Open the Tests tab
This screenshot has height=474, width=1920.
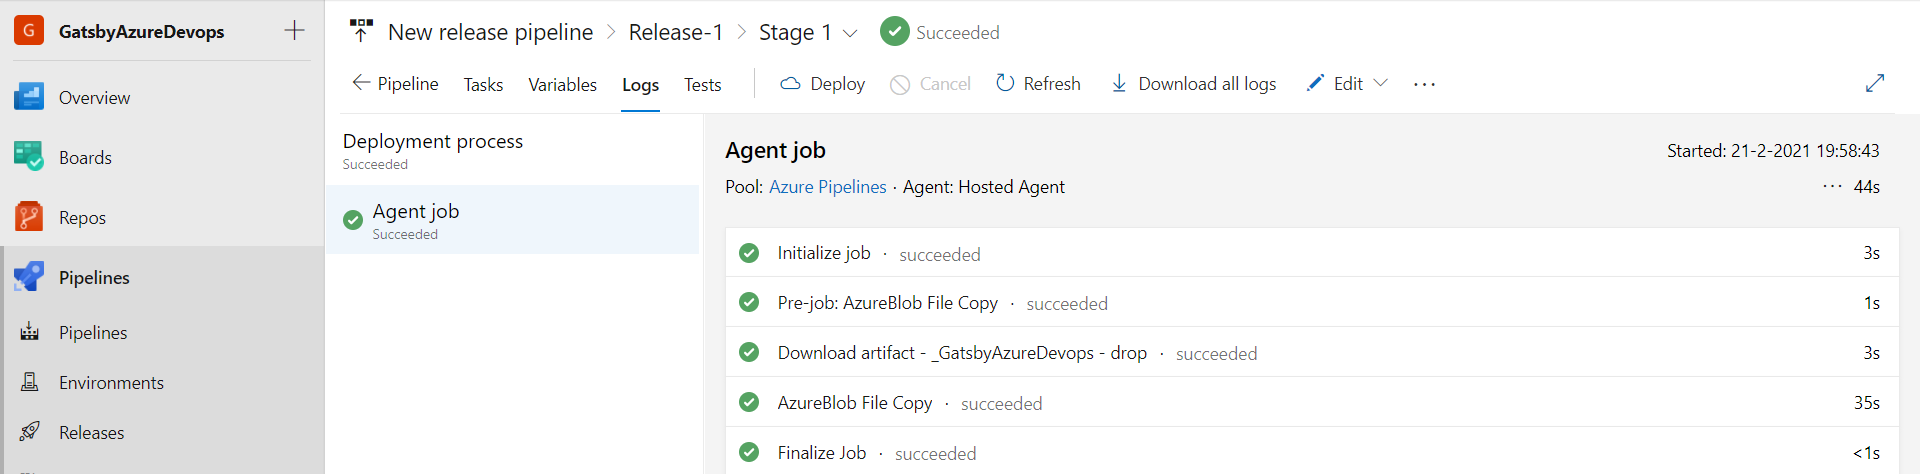702,85
